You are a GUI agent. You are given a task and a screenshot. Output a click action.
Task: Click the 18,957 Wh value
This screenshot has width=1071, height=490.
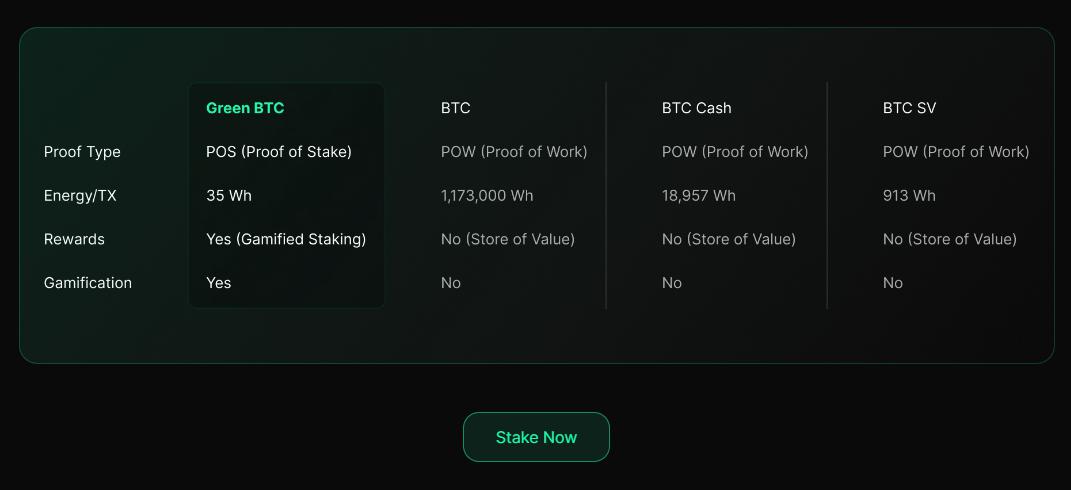[x=698, y=196]
